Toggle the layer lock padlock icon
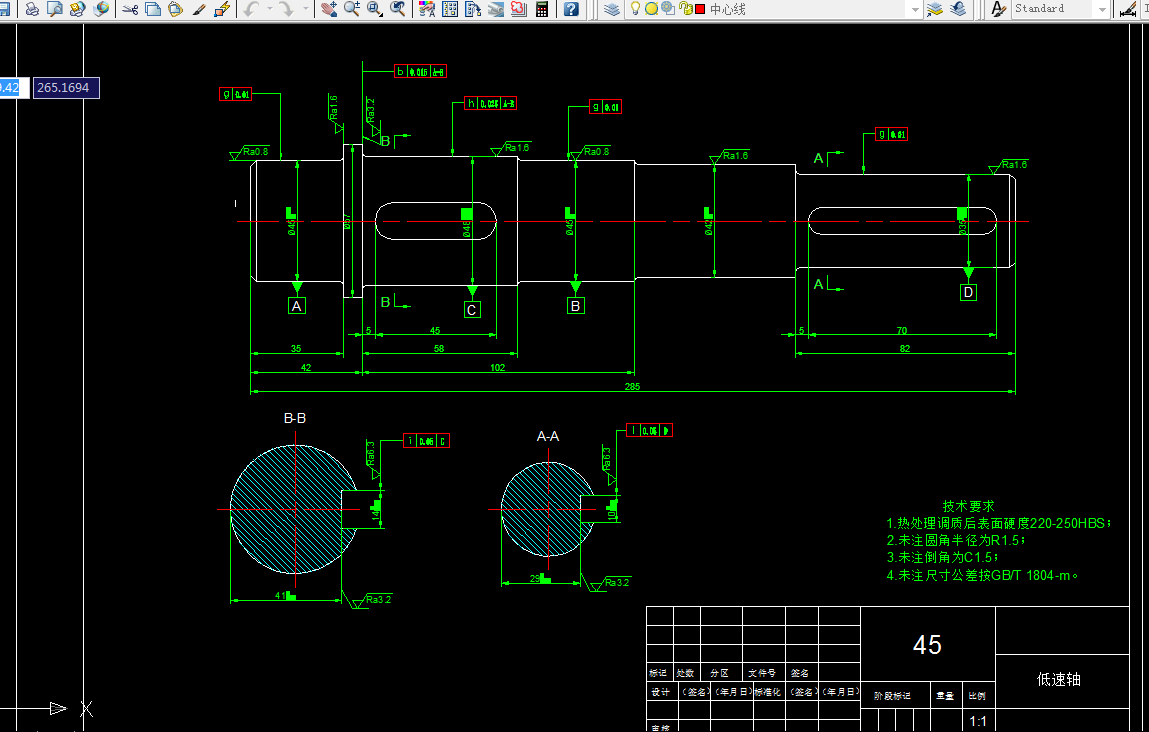The height and width of the screenshot is (732, 1149). click(686, 9)
